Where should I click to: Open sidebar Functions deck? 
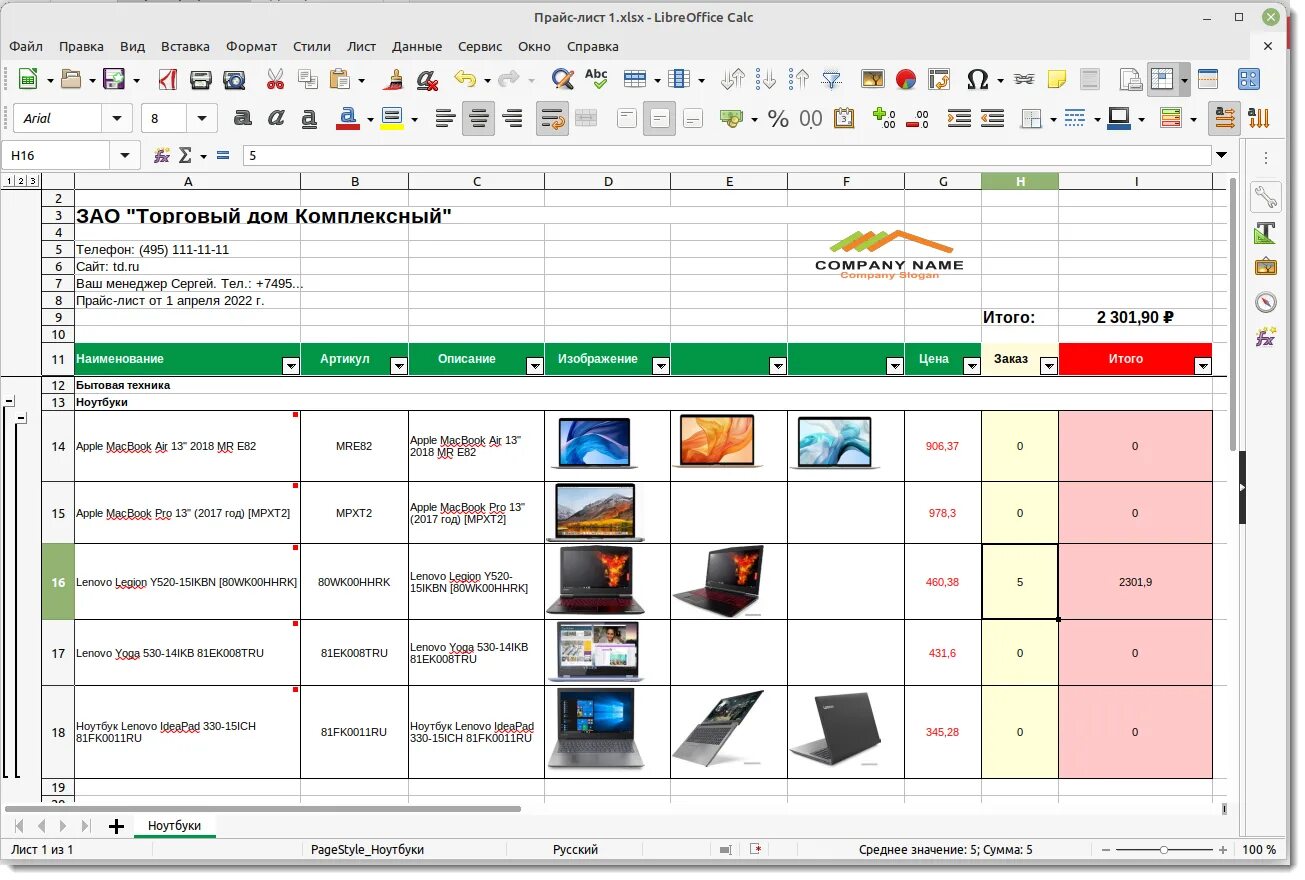coord(1265,337)
